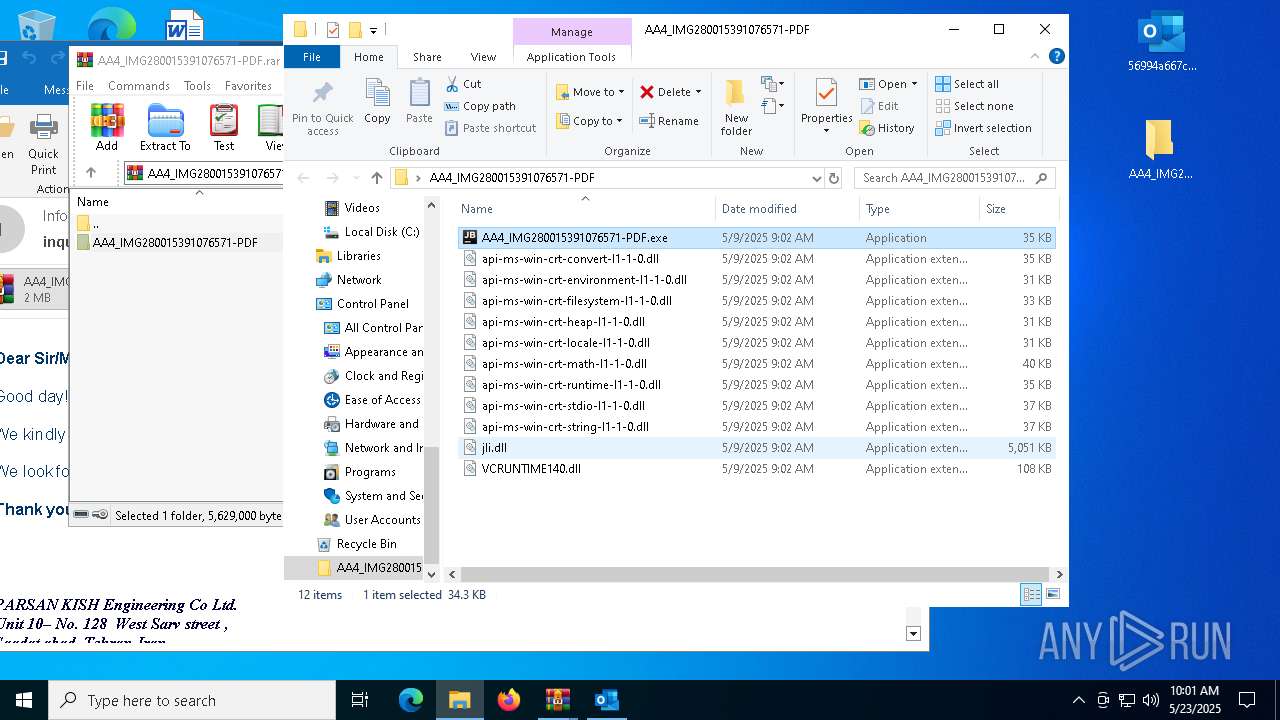Switch to details view in status bar
This screenshot has height=720, width=1280.
[1031, 594]
